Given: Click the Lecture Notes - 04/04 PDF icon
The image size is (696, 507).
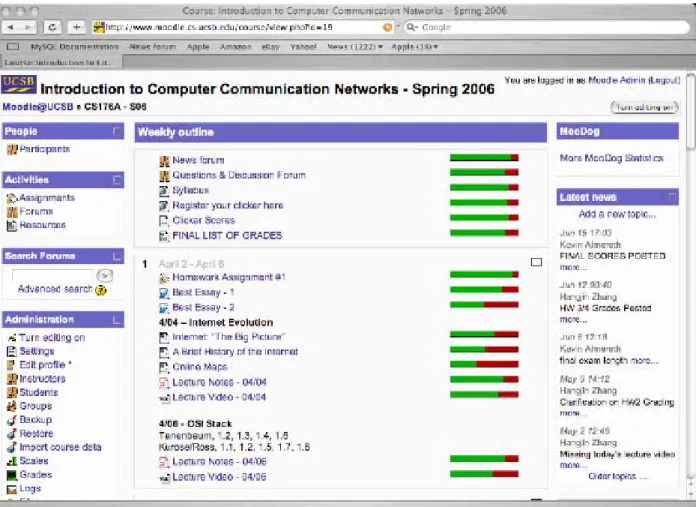Looking at the screenshot, I should pyautogui.click(x=164, y=383).
